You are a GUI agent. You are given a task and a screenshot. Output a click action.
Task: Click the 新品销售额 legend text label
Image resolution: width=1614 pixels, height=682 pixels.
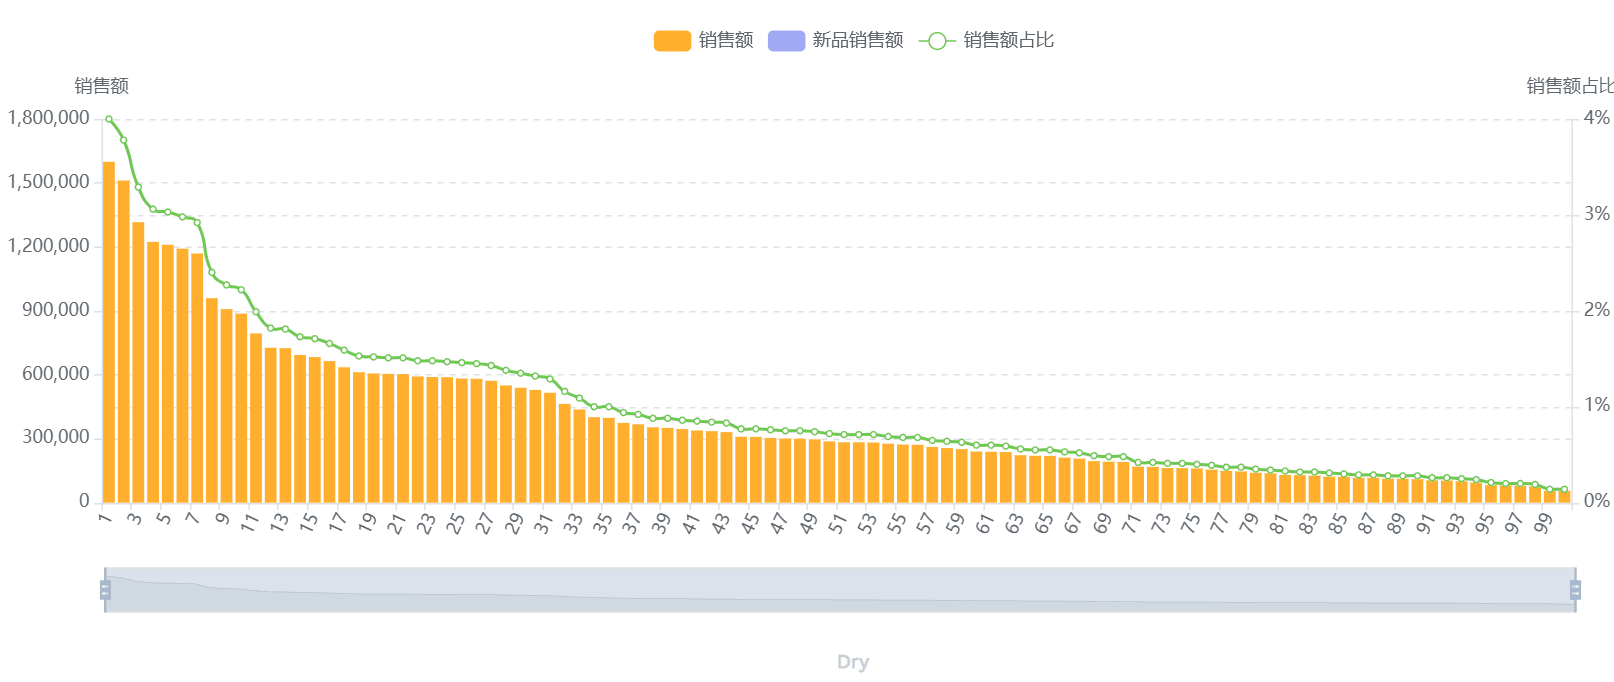point(857,40)
